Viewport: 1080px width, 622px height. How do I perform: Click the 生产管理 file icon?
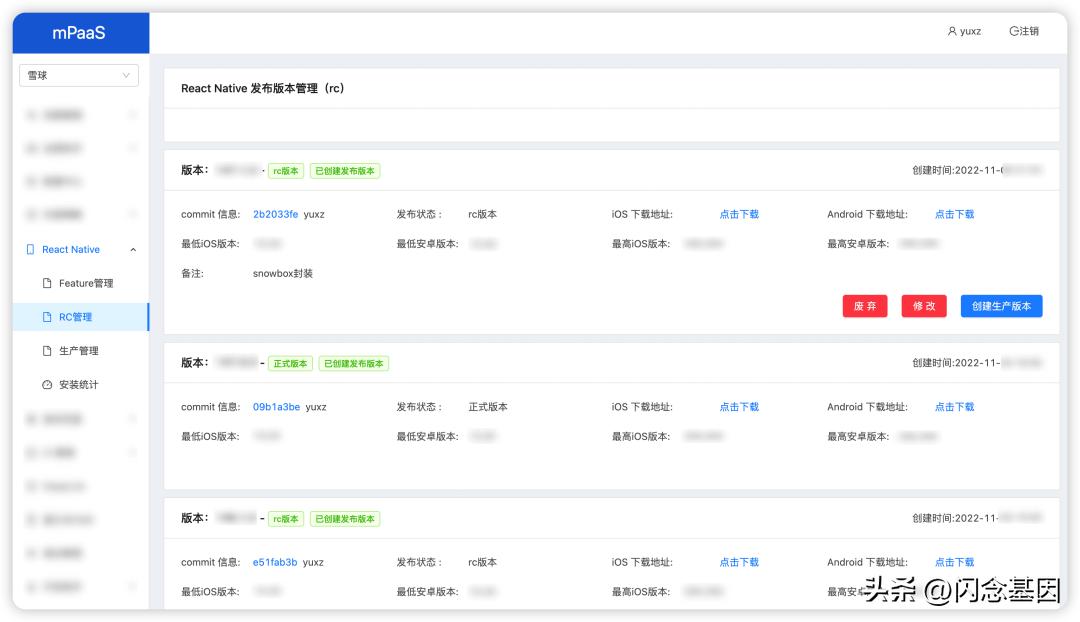(47, 351)
